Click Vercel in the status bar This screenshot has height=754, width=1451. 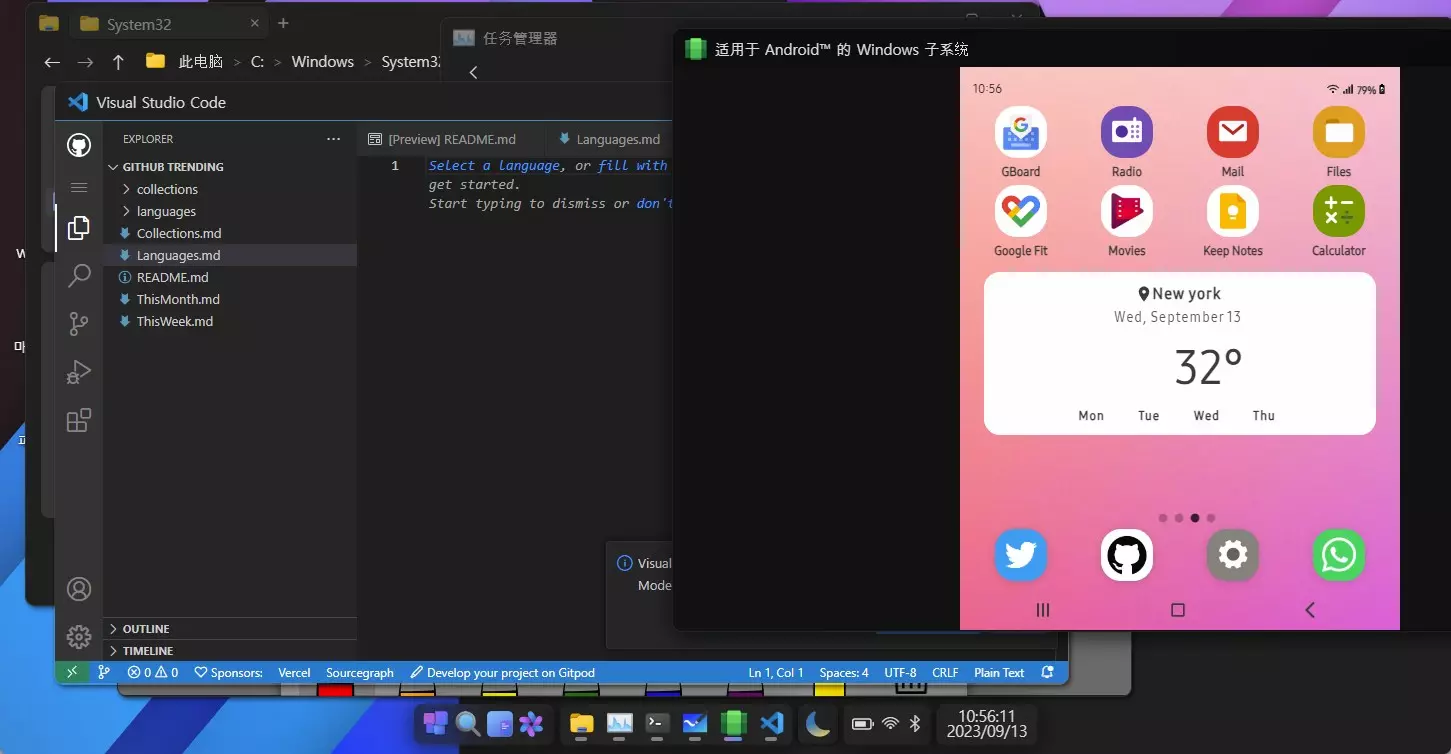coord(294,673)
